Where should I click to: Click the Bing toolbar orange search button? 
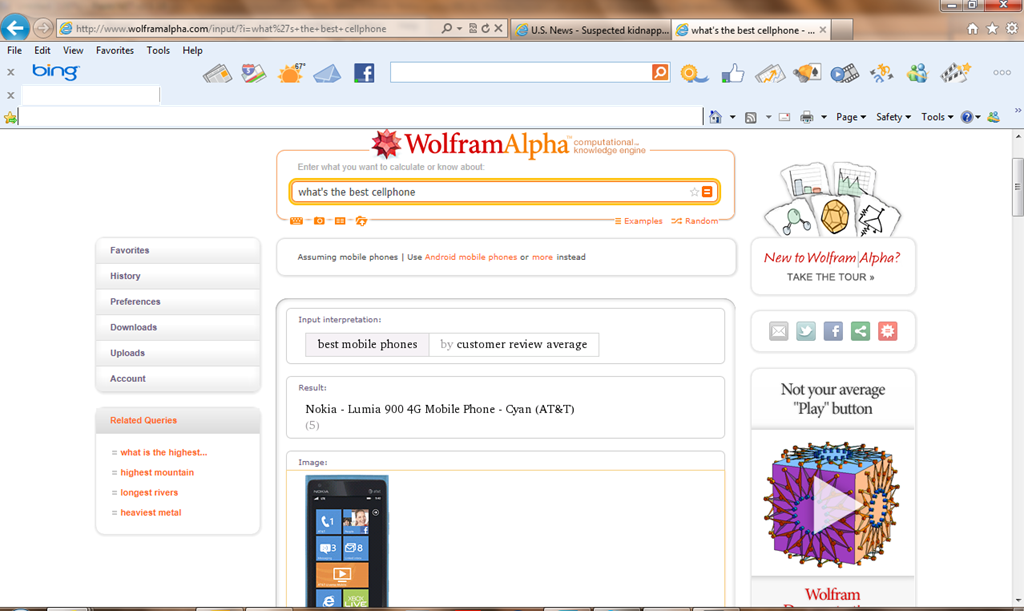(x=660, y=72)
